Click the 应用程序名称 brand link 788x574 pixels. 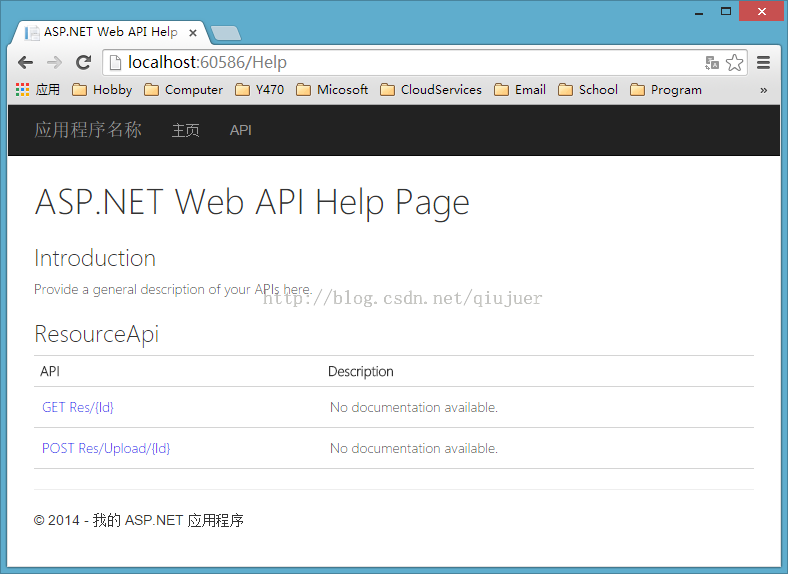tap(88, 130)
